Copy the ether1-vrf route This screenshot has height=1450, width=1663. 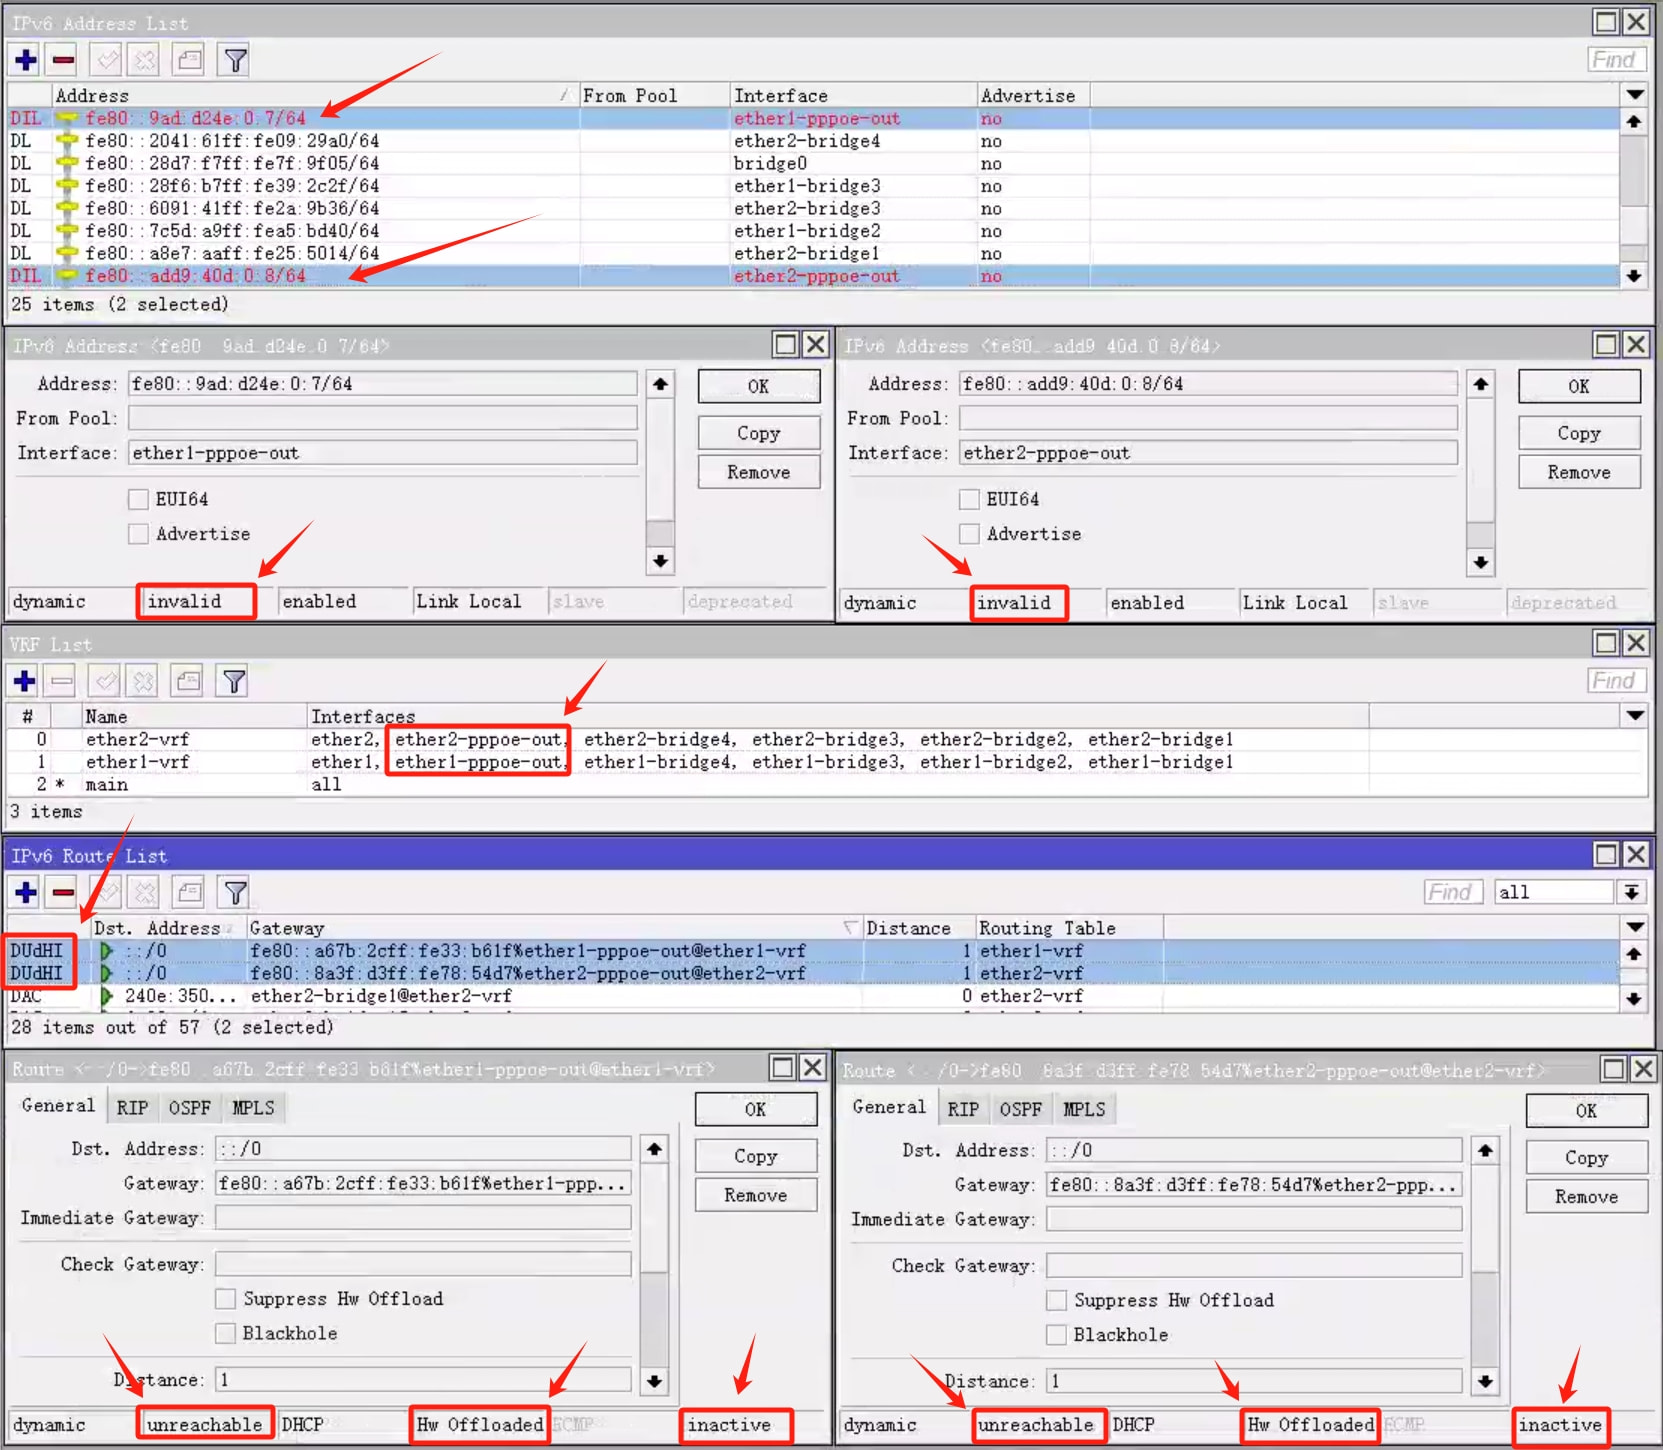click(756, 1156)
